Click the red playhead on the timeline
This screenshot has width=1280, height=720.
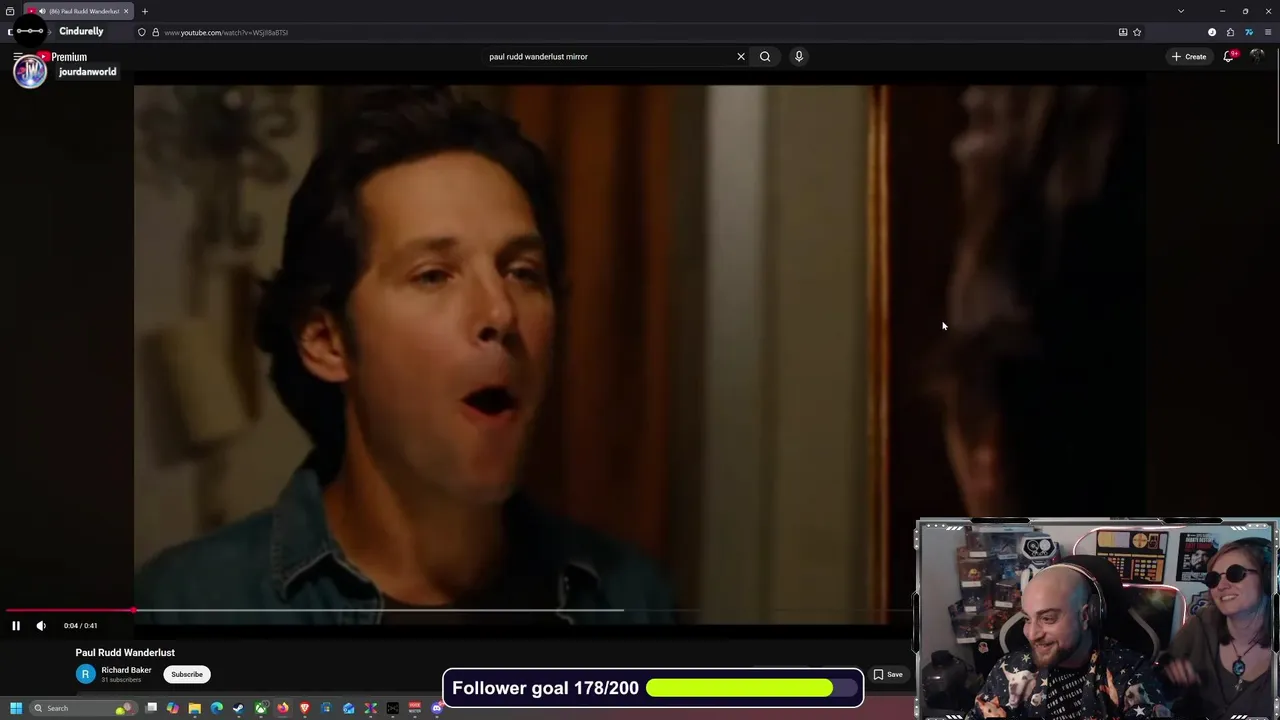(x=134, y=609)
